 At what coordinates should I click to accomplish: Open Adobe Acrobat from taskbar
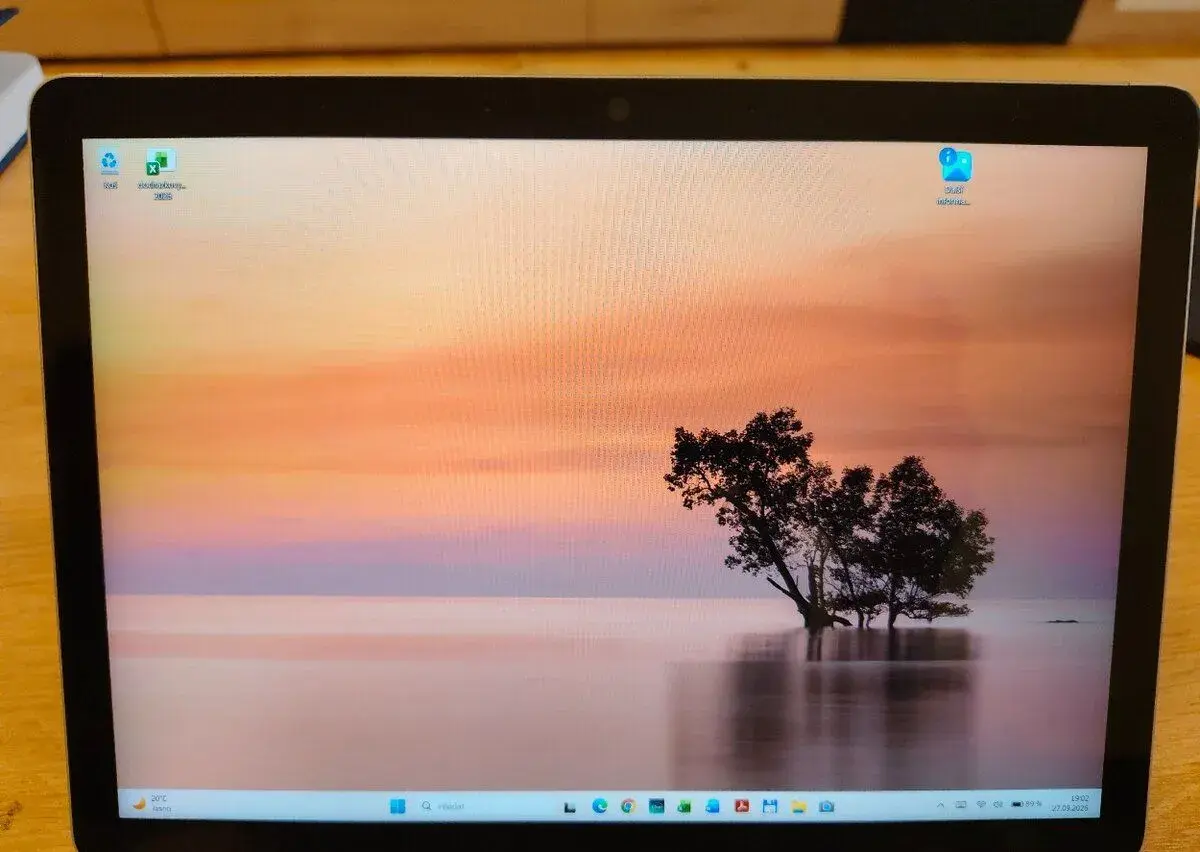[742, 806]
